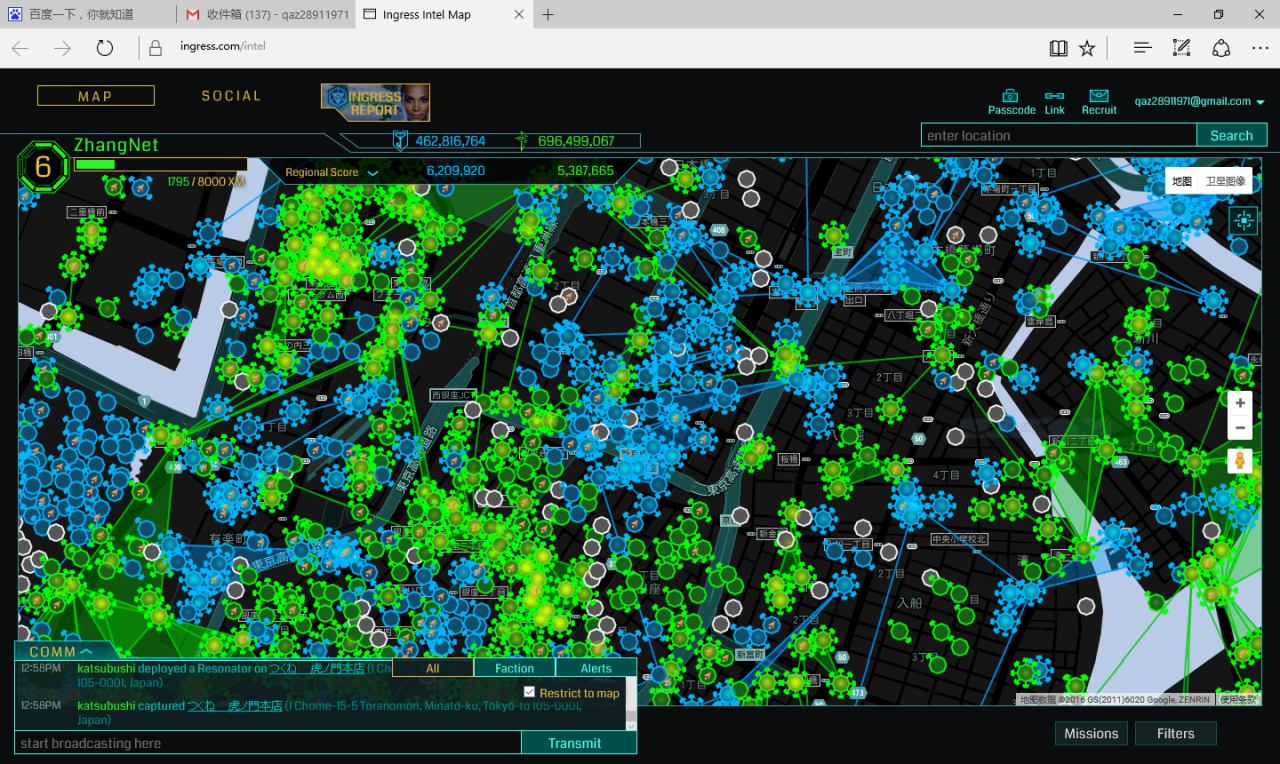Switch to the 百度一下 browser tab
The width and height of the screenshot is (1280, 764).
tap(90, 15)
